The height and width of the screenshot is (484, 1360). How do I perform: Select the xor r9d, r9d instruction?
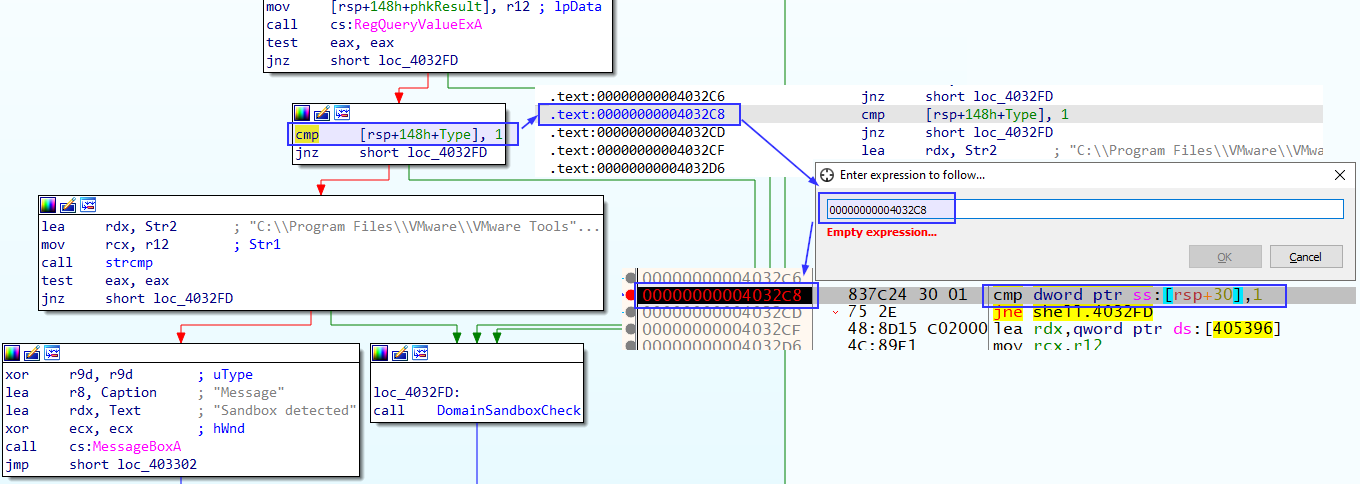69,375
